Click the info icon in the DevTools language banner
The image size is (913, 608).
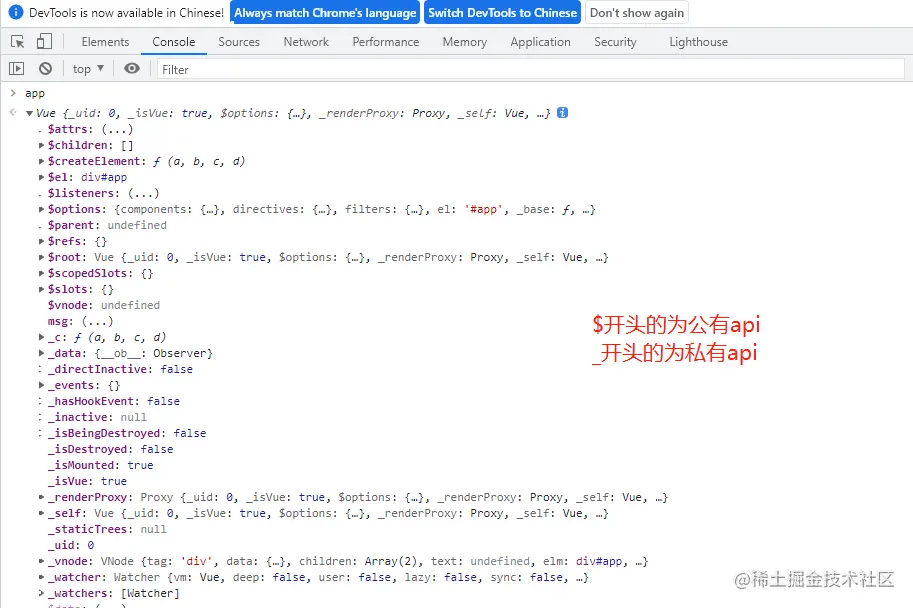(16, 12)
